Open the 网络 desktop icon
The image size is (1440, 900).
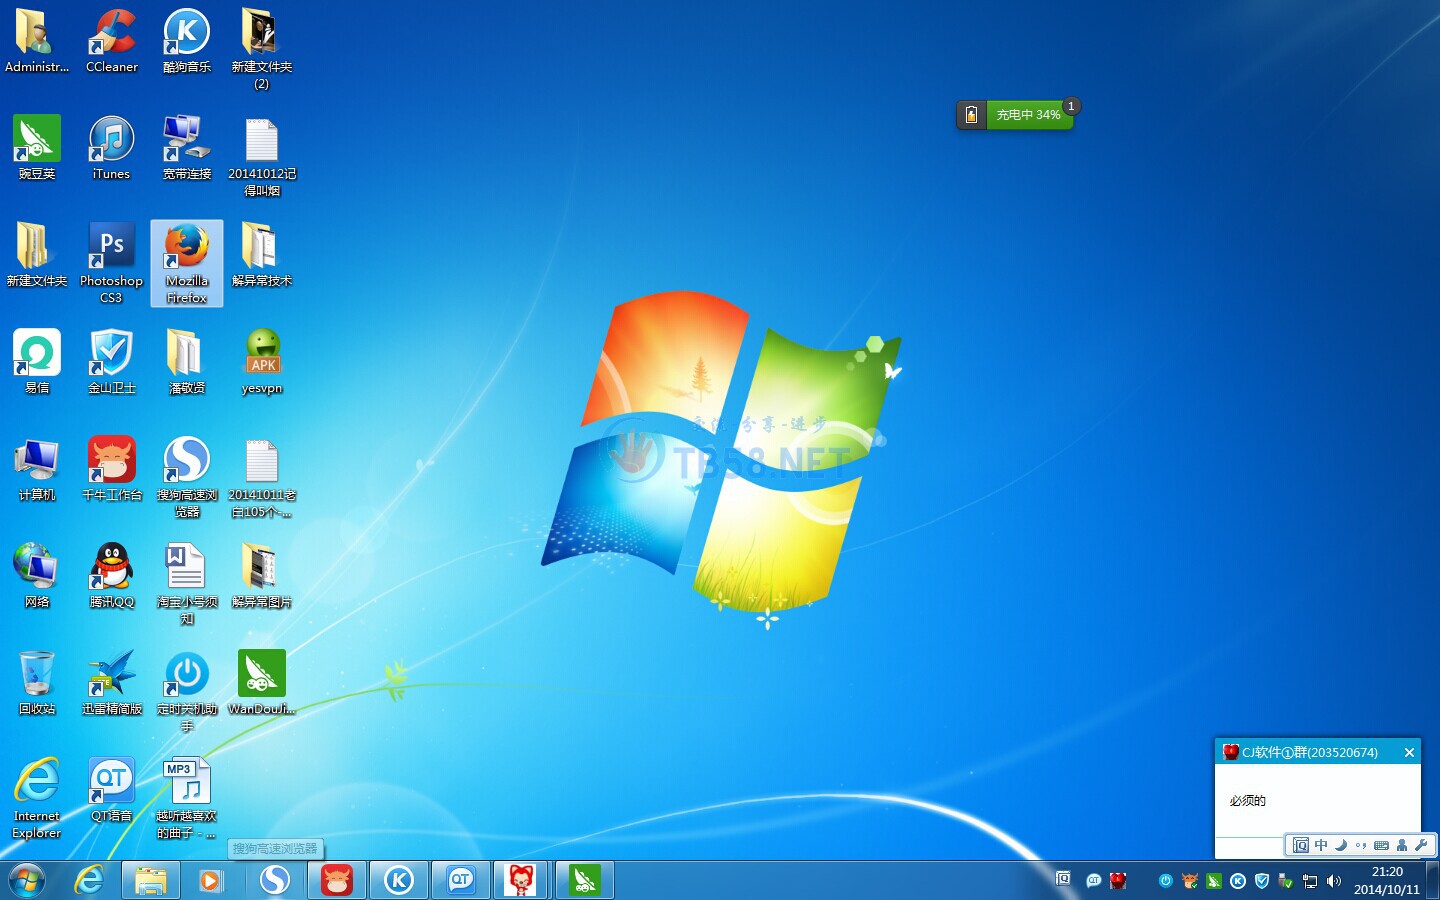37,575
